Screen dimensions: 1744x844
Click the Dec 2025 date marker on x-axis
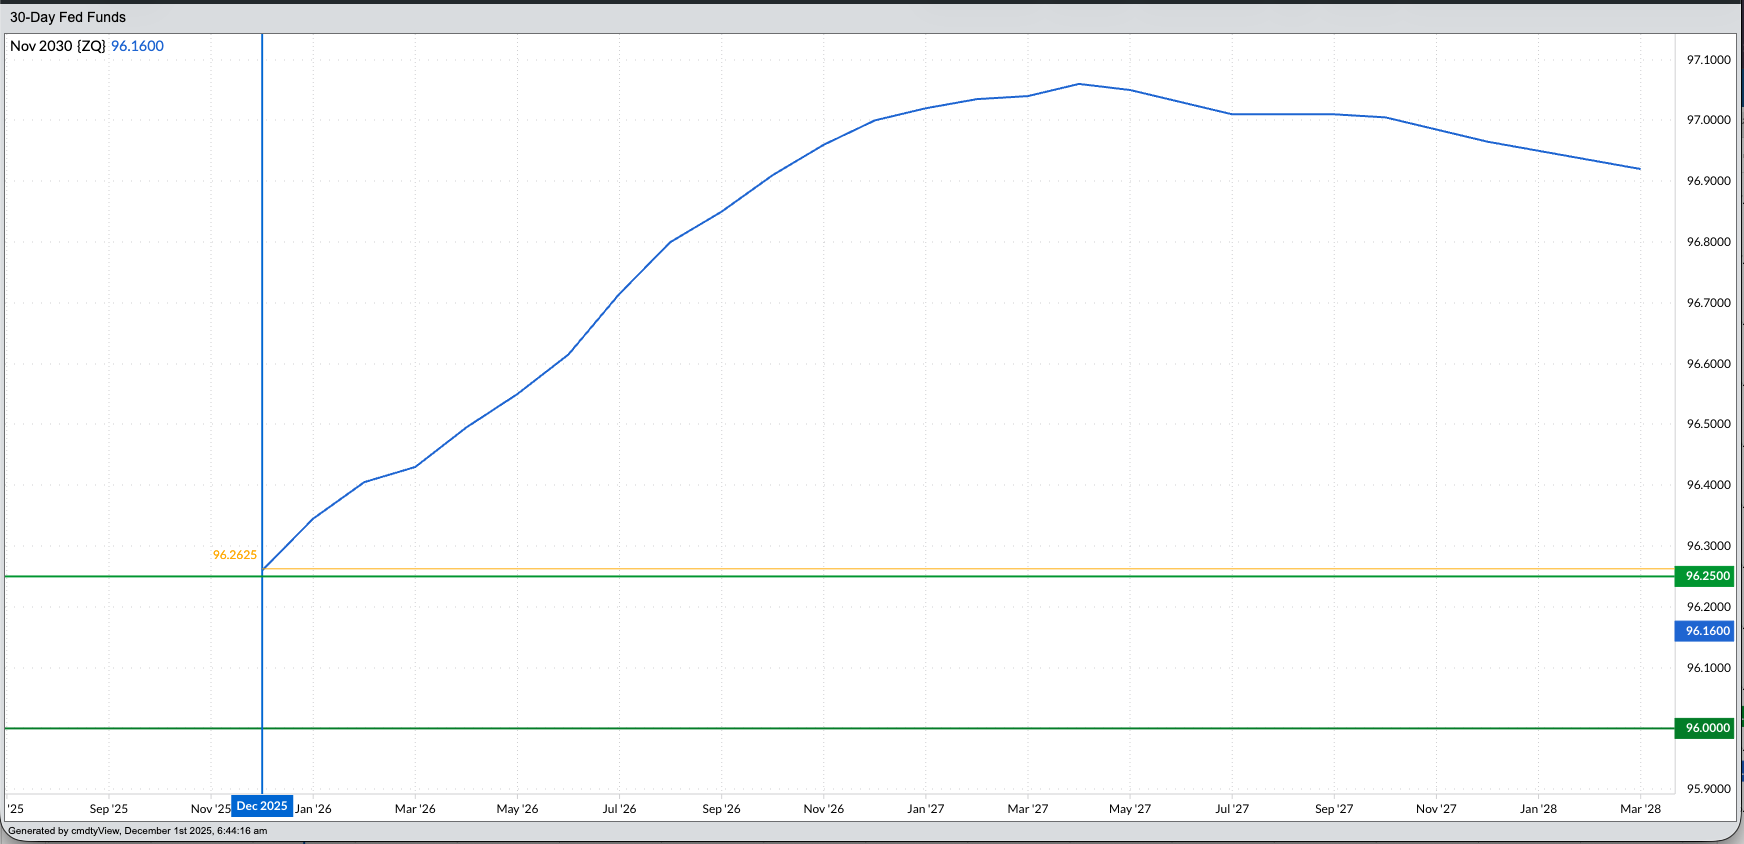pos(262,806)
